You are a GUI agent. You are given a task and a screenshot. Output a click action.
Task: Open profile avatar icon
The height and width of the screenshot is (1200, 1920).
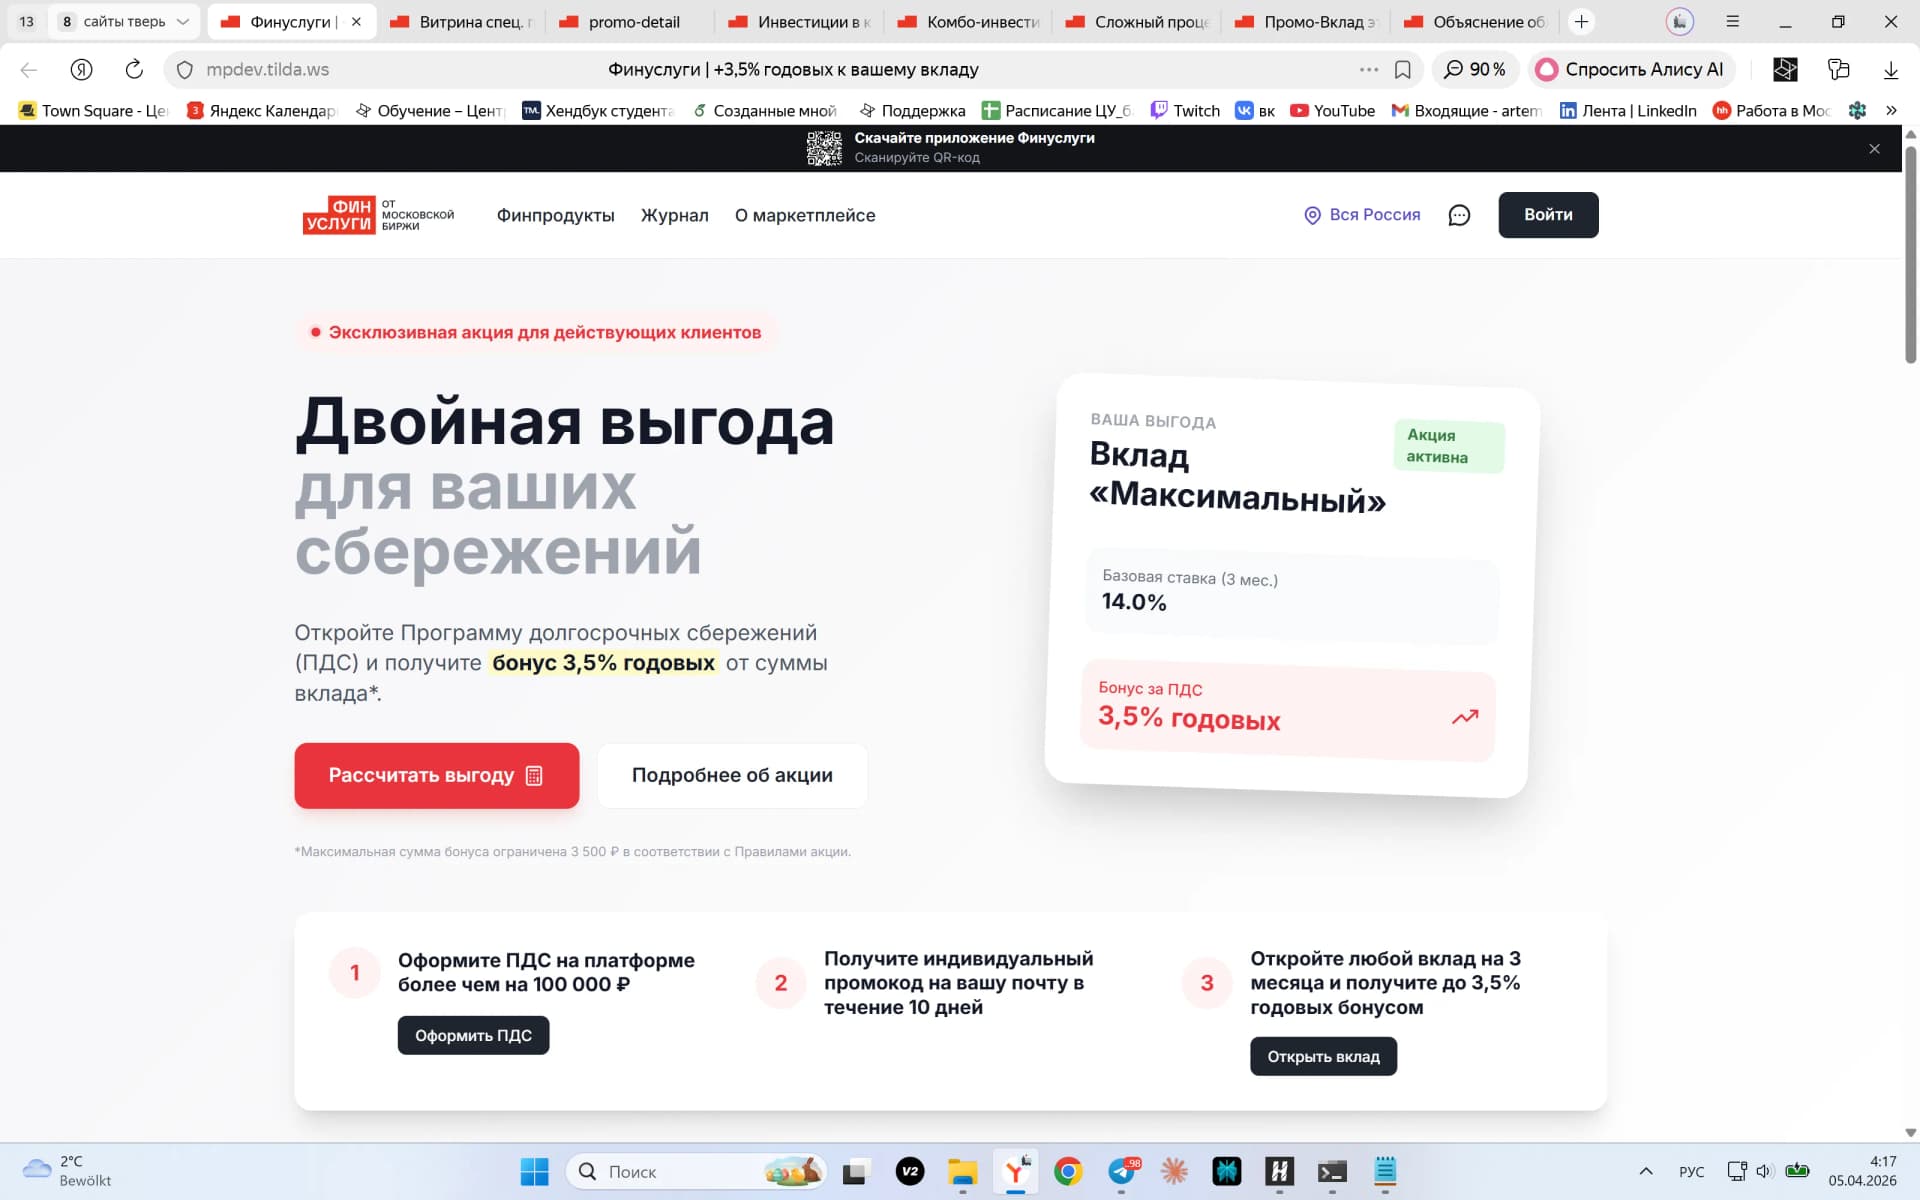[1680, 21]
